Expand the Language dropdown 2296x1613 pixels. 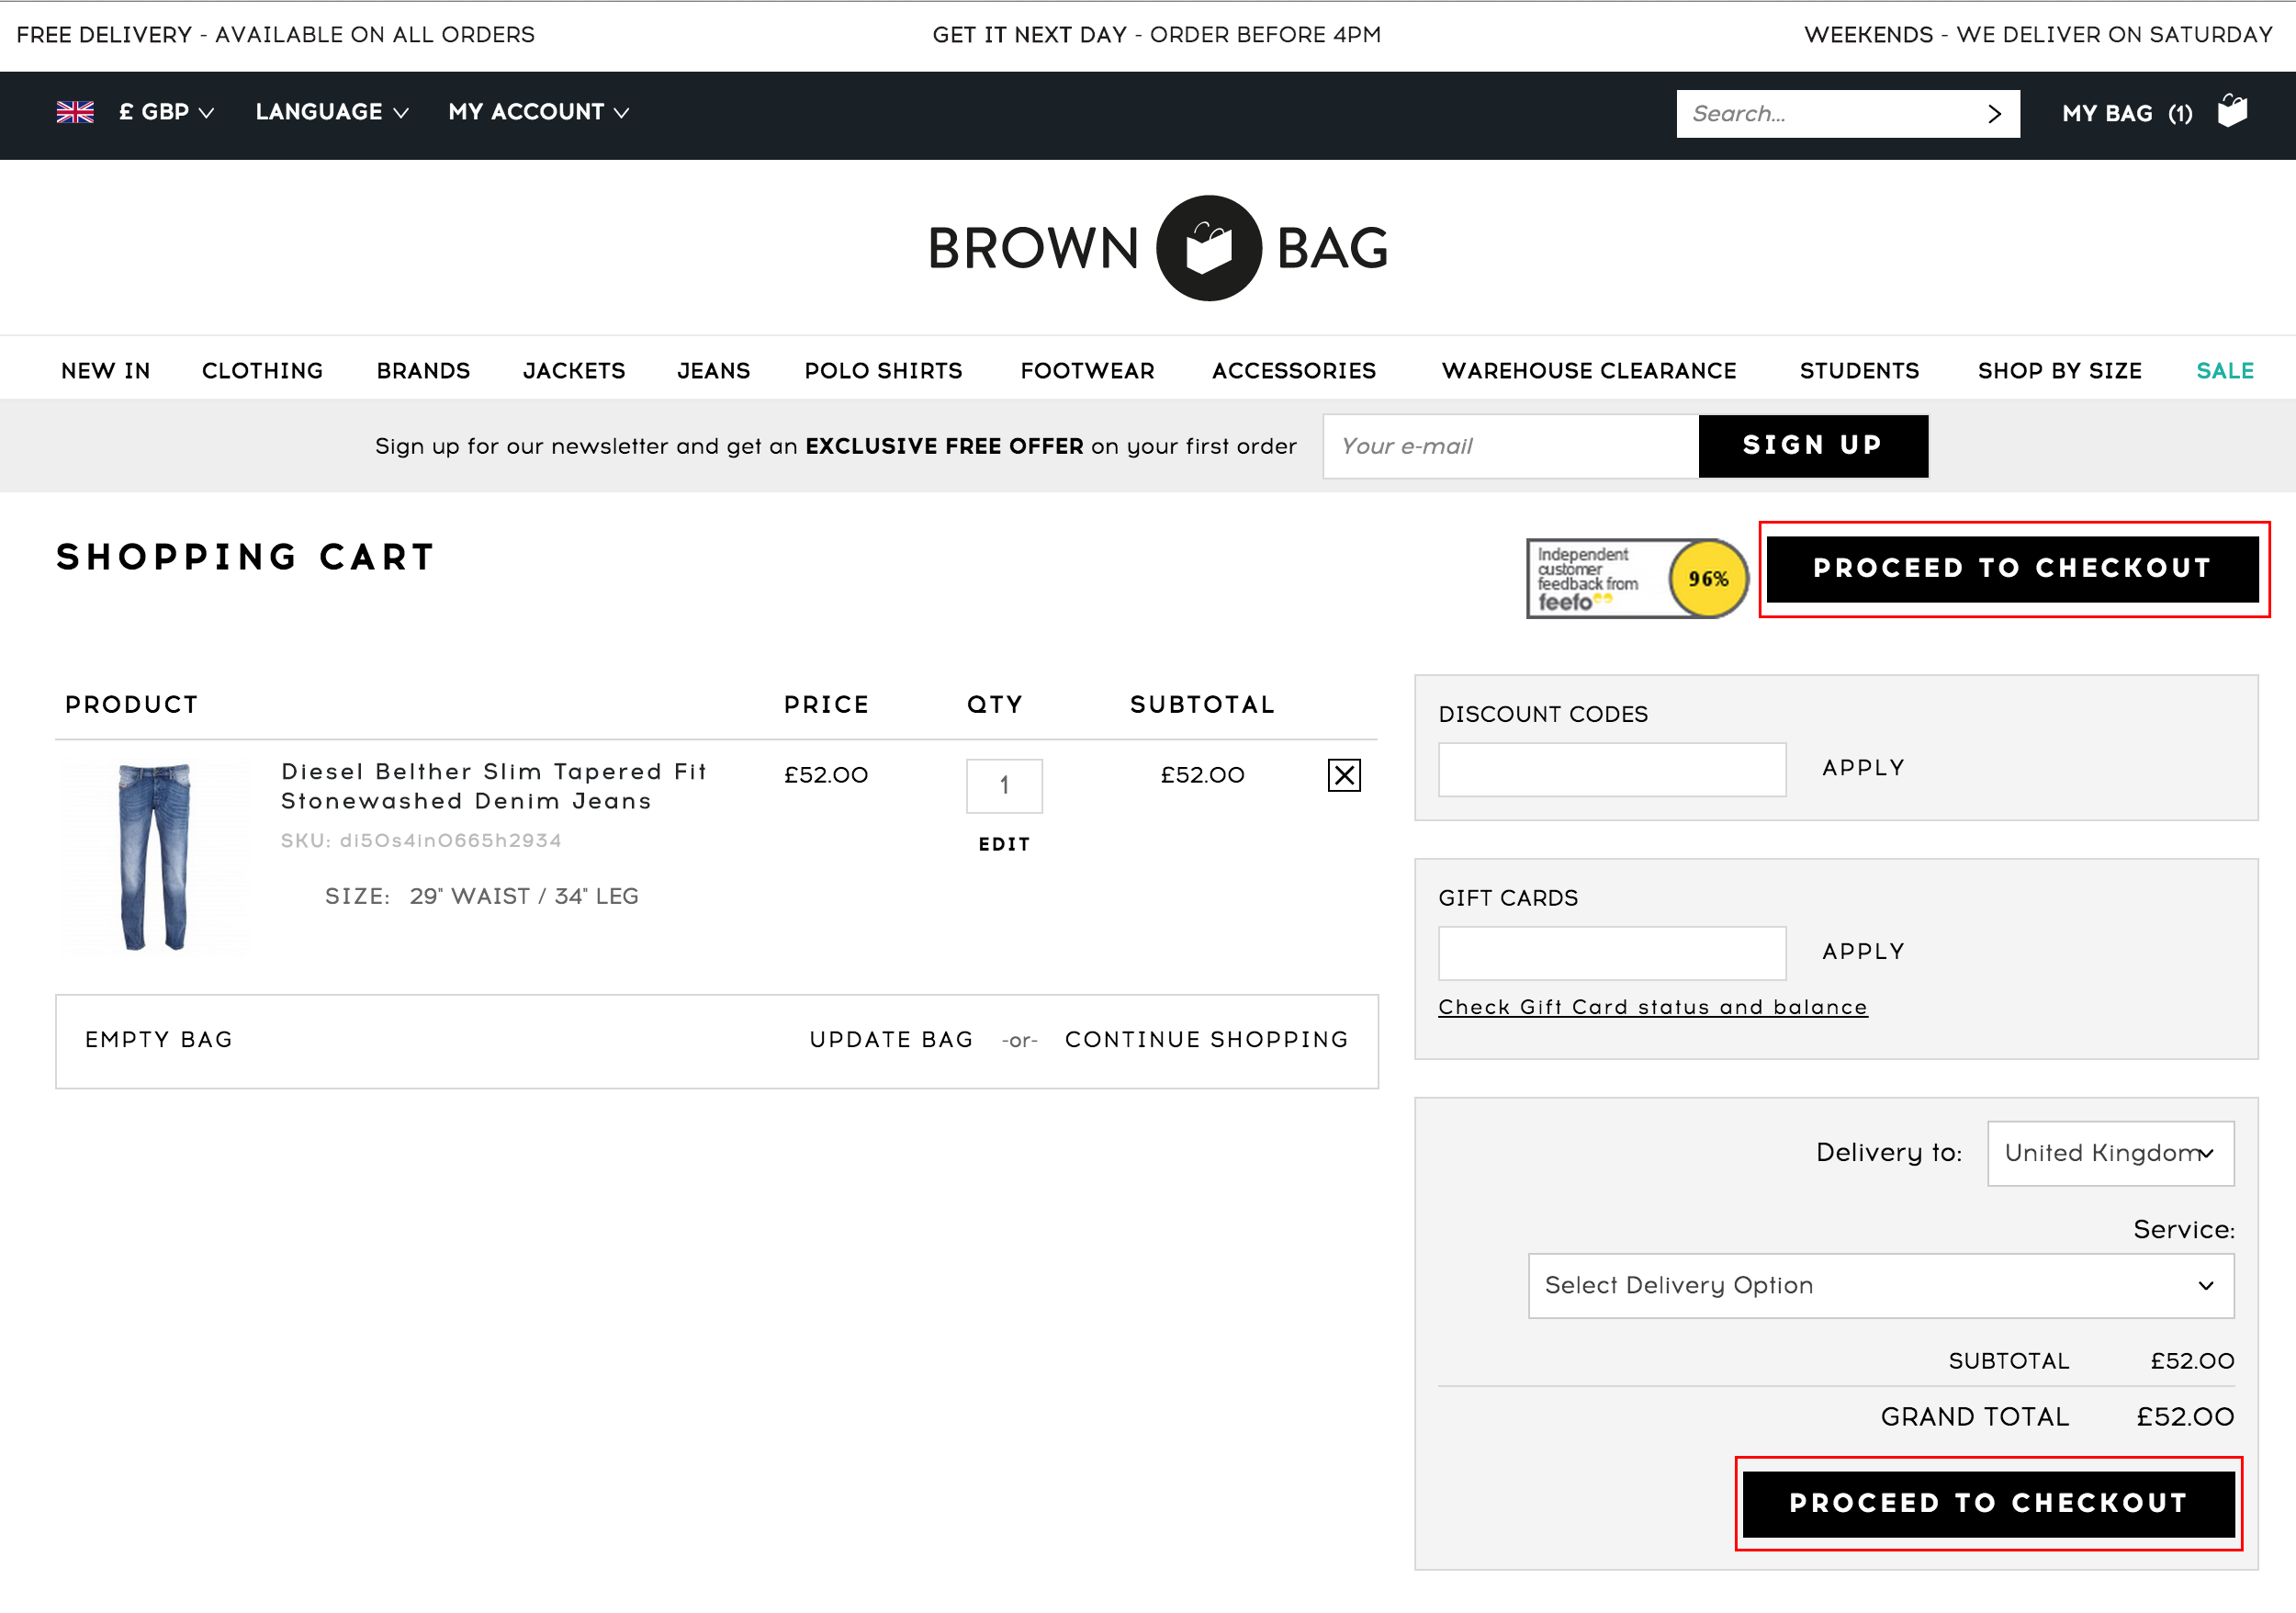[x=332, y=112]
